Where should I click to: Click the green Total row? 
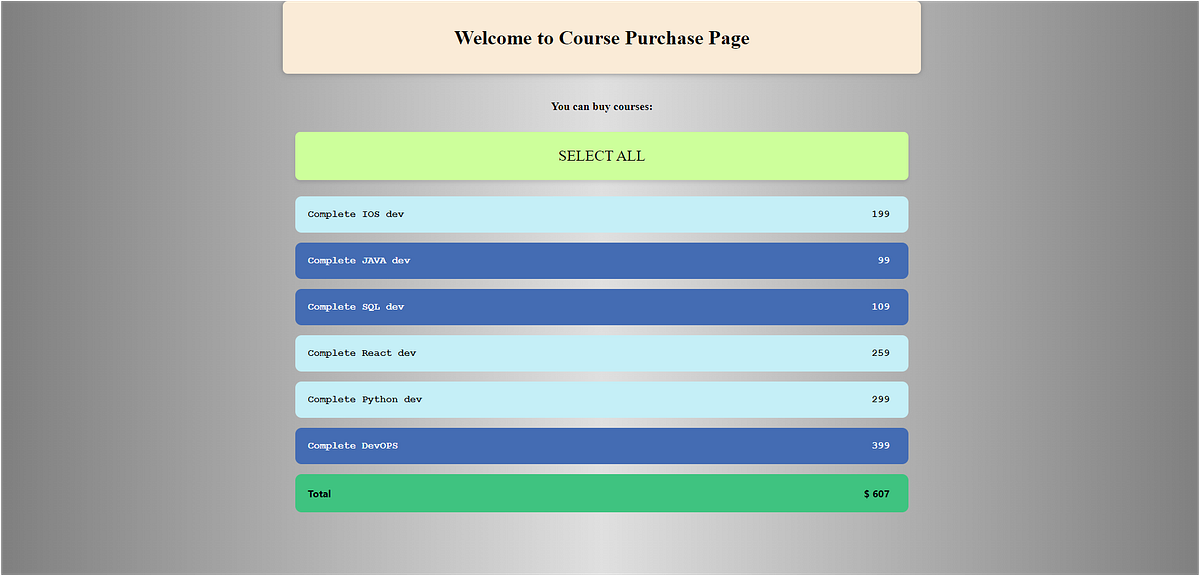[600, 493]
